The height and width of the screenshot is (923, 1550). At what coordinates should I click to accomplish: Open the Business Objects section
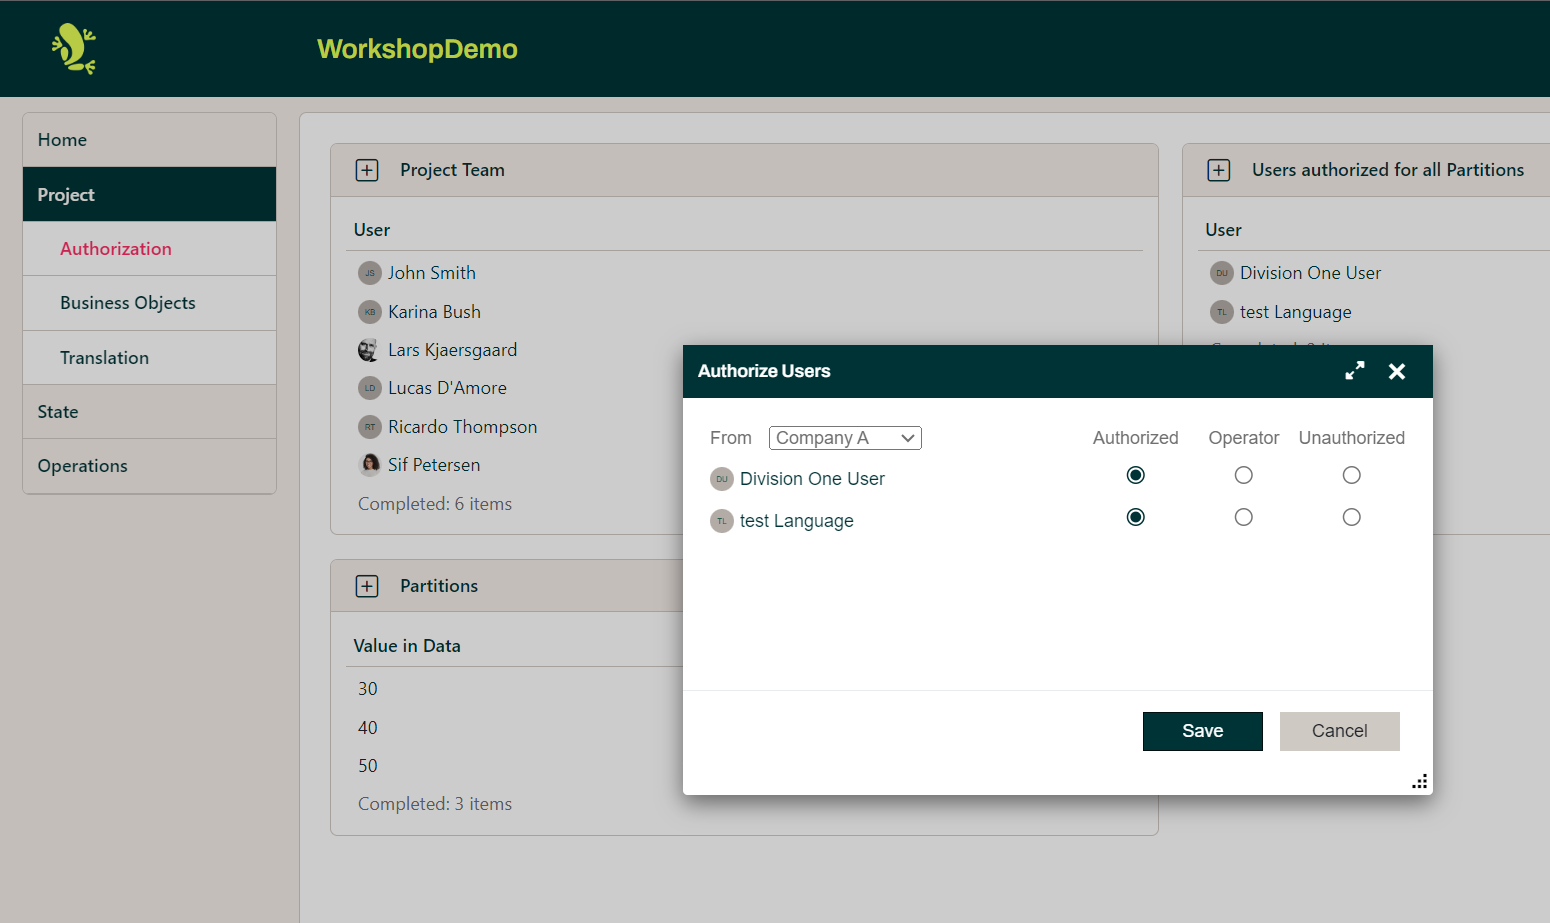(127, 302)
